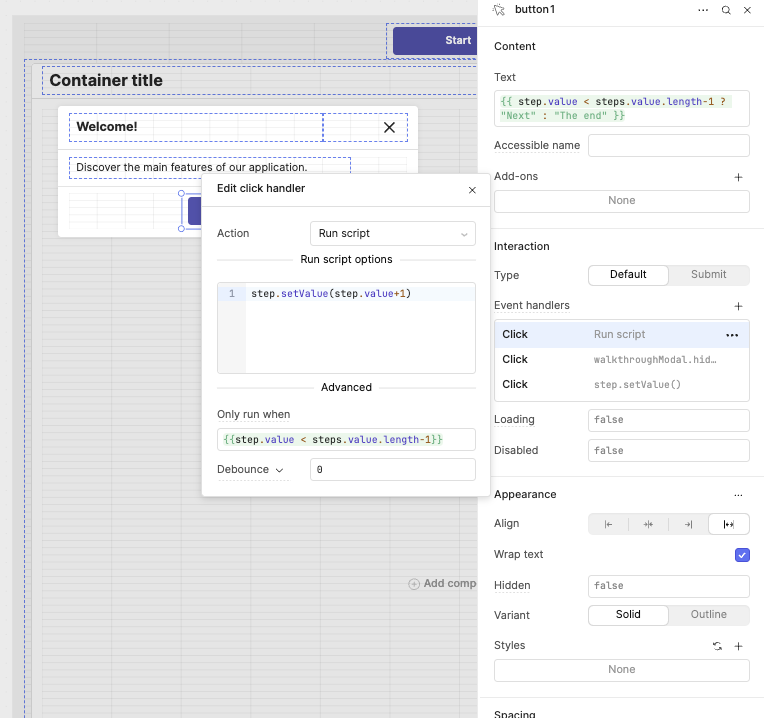Select the align center icon

coord(648,524)
